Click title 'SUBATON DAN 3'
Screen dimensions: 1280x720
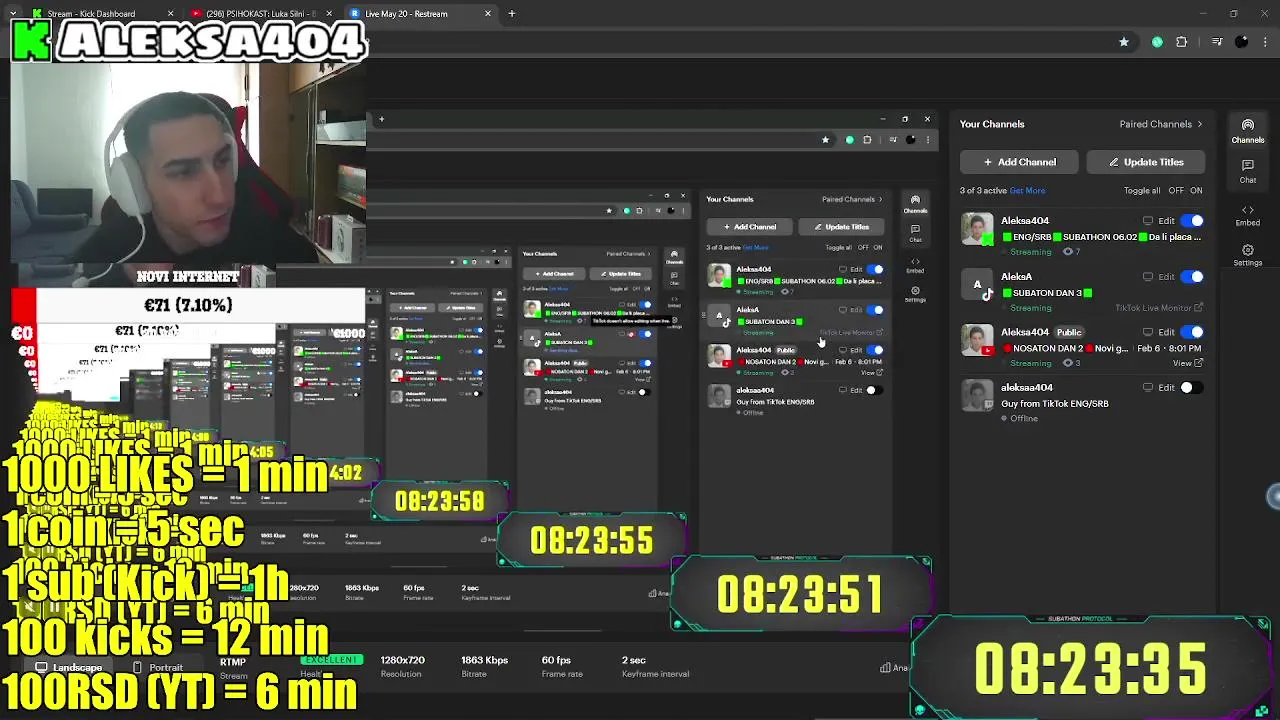[1047, 293]
